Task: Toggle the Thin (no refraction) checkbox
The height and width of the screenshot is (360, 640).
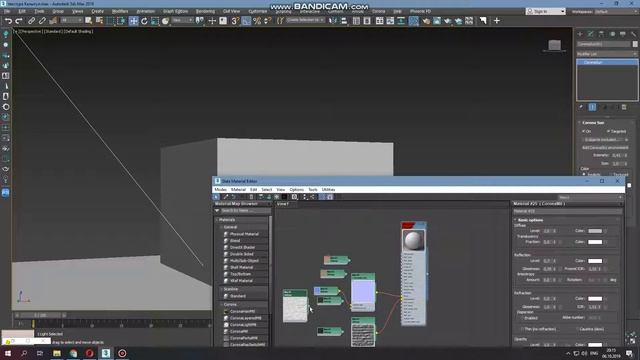Action: (x=522, y=329)
